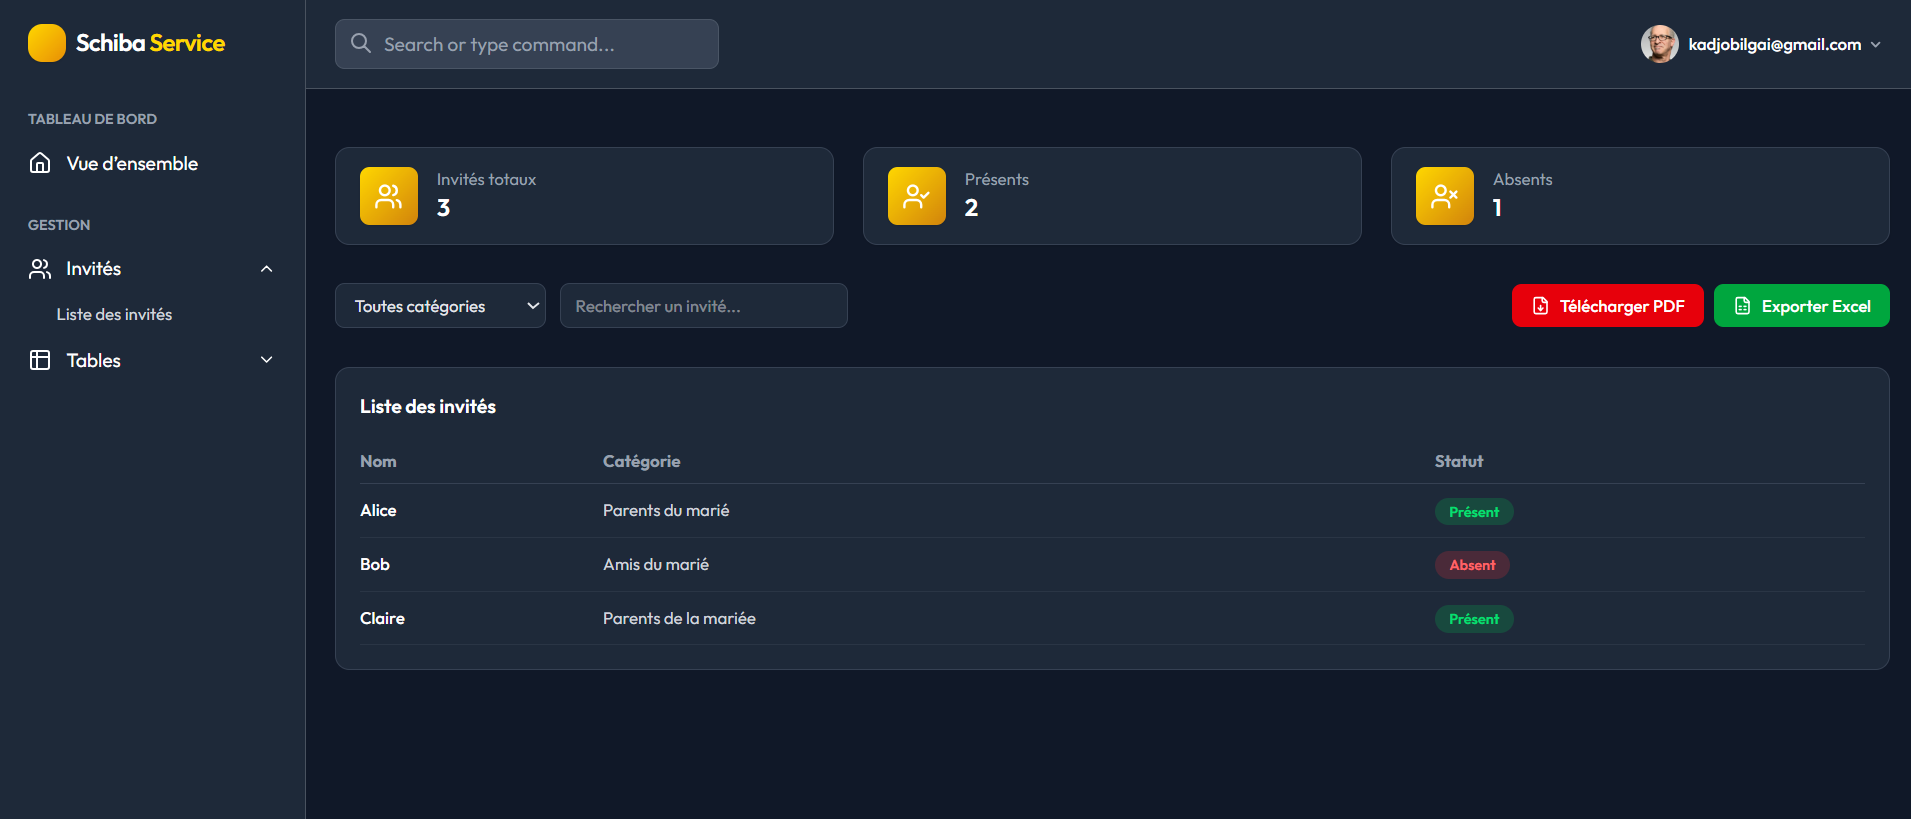Click the Invités totaux label

(486, 179)
